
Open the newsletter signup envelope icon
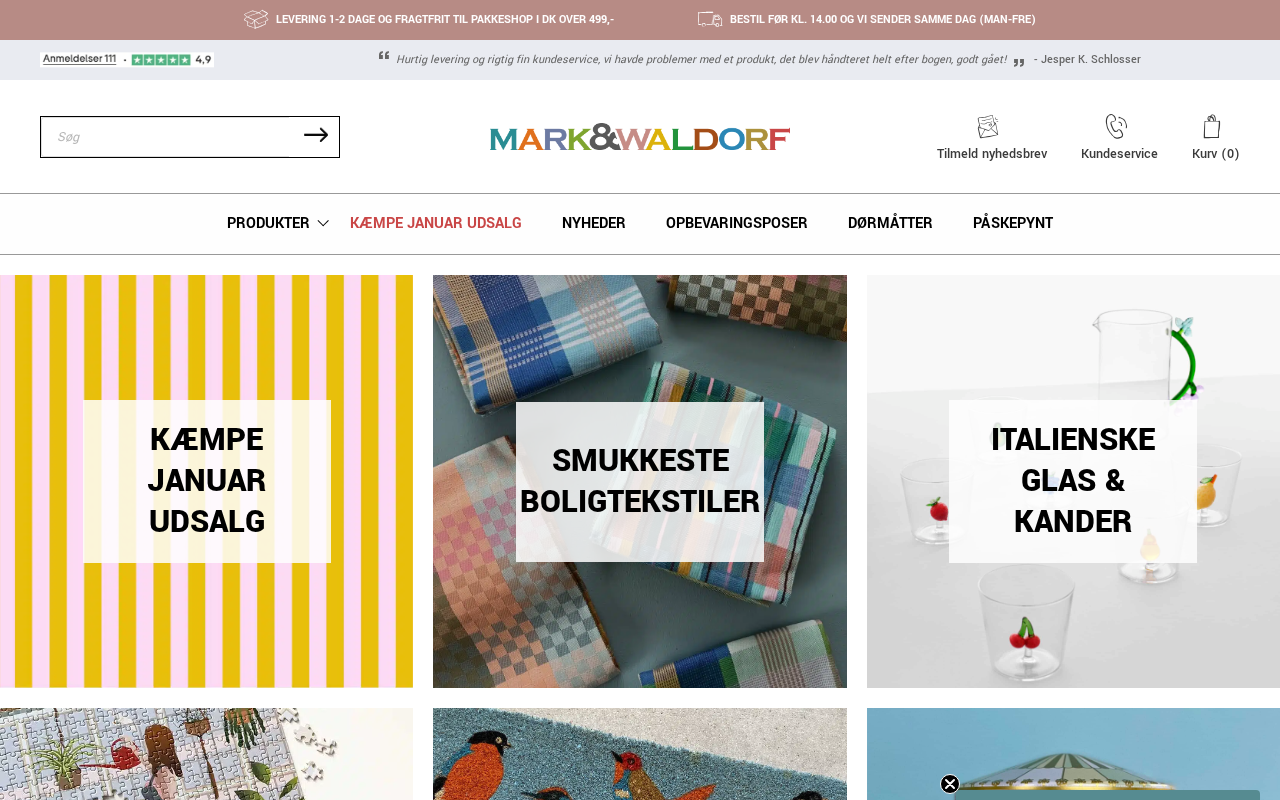pyautogui.click(x=988, y=127)
